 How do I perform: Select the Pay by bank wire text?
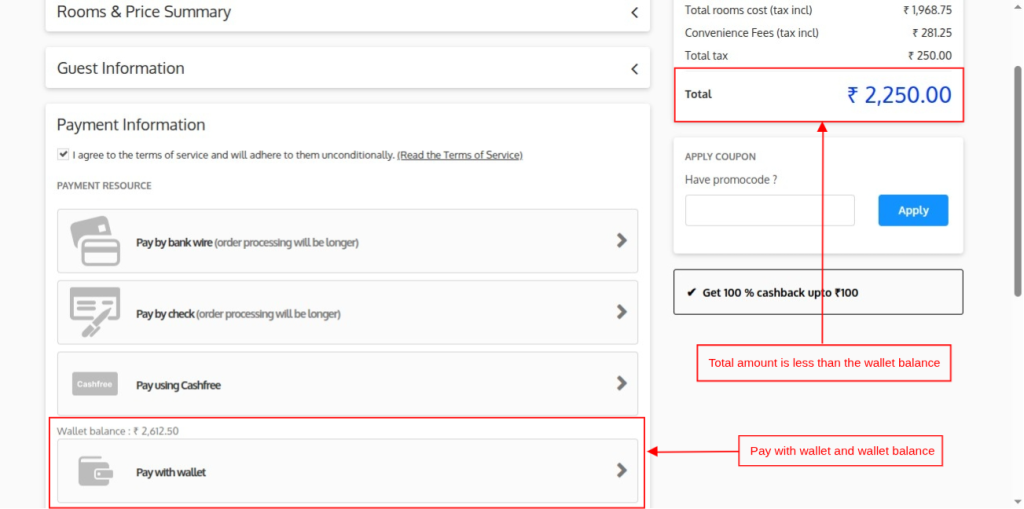click(x=173, y=242)
